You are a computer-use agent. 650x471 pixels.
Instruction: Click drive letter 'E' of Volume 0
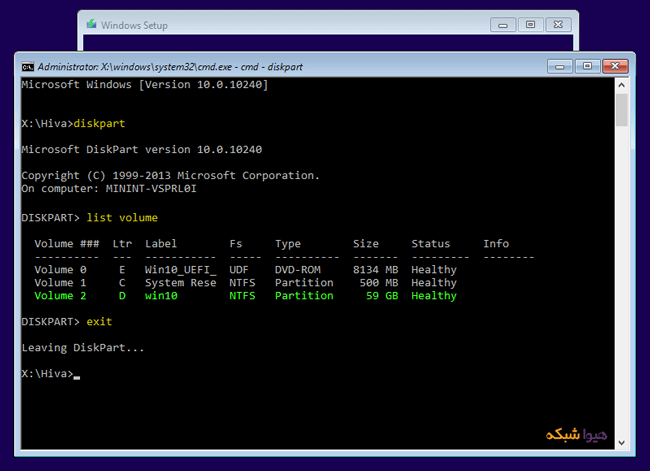tap(122, 270)
